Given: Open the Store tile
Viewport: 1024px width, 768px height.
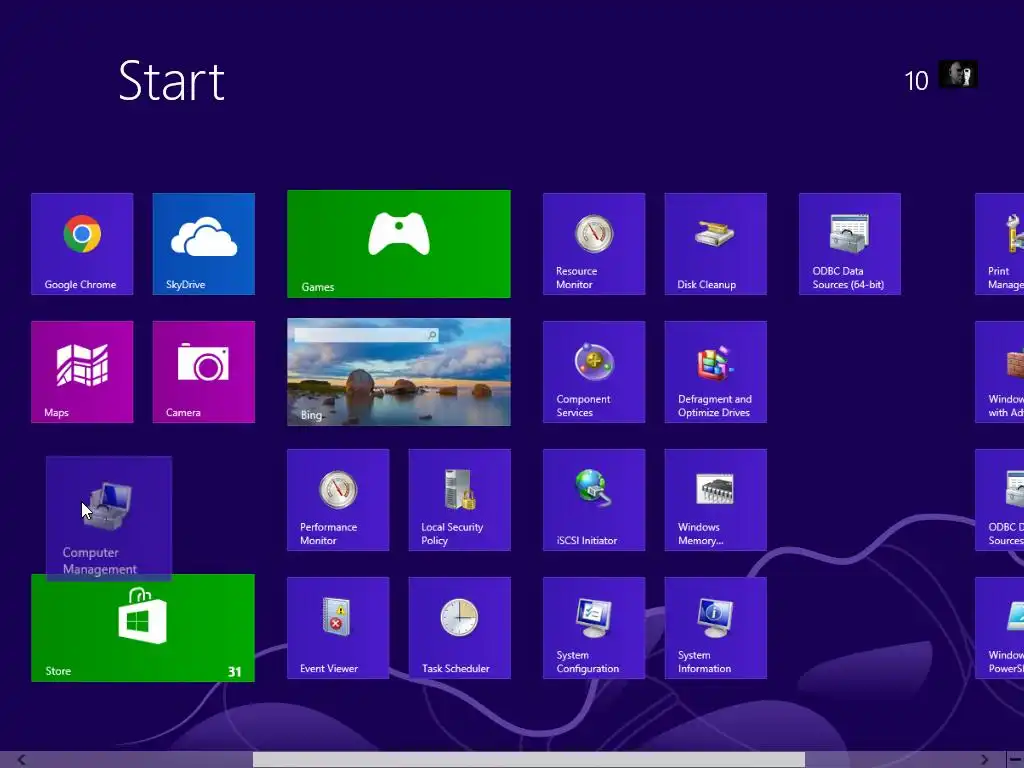Looking at the screenshot, I should tap(143, 628).
